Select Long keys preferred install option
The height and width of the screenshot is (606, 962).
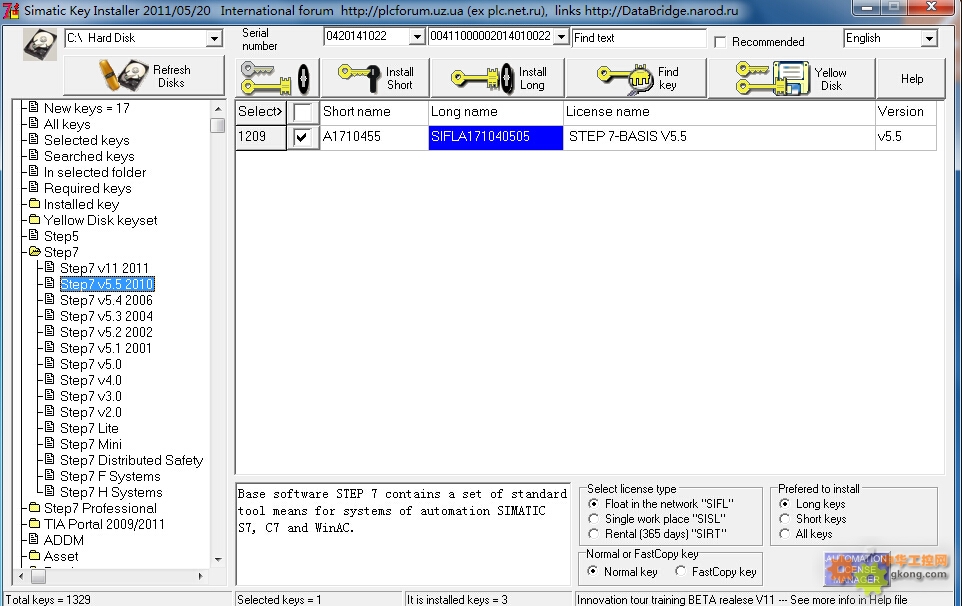tap(784, 504)
